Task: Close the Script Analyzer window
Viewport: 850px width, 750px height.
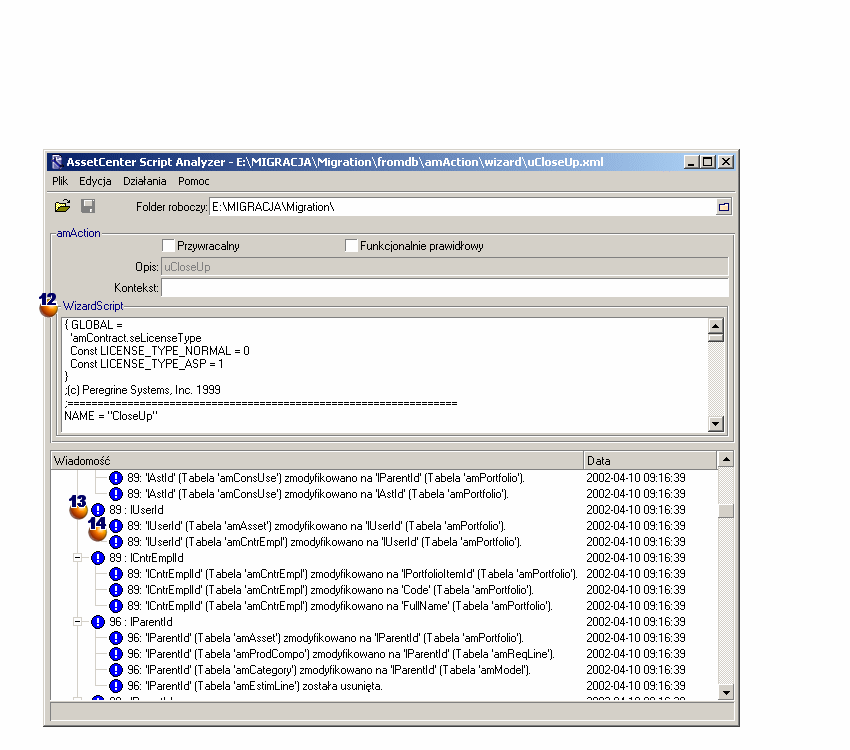Action: coord(726,161)
